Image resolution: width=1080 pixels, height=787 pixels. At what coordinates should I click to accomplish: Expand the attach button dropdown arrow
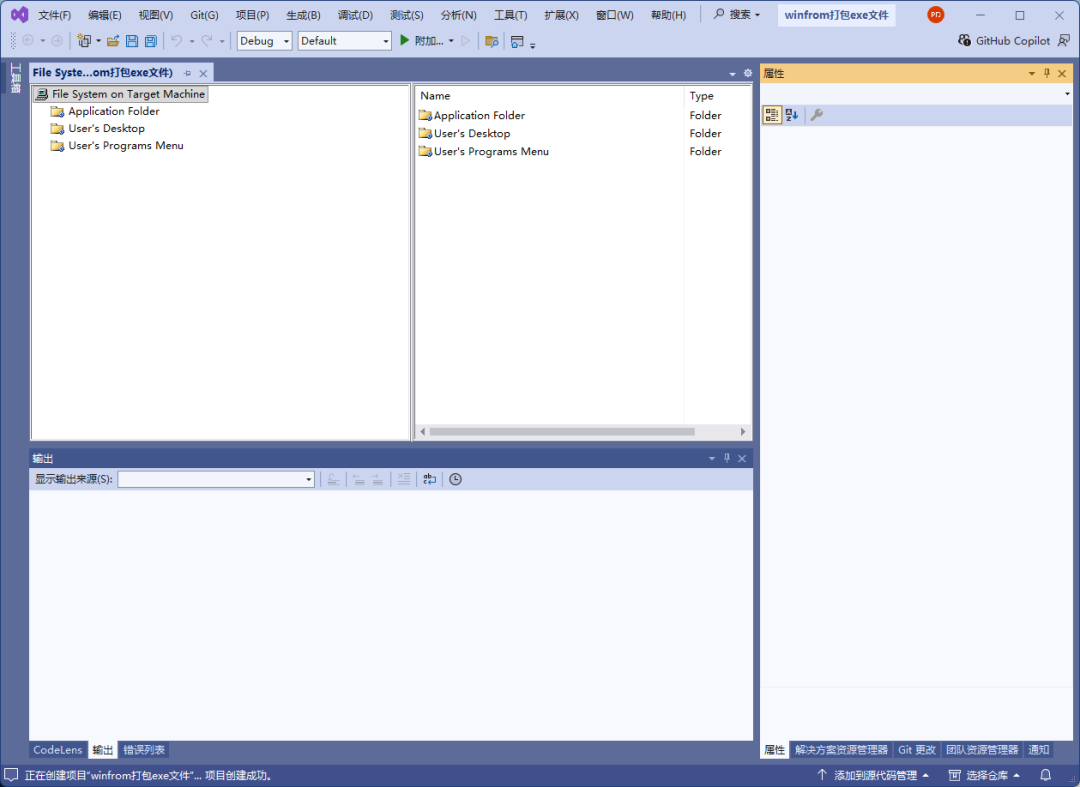(x=451, y=41)
